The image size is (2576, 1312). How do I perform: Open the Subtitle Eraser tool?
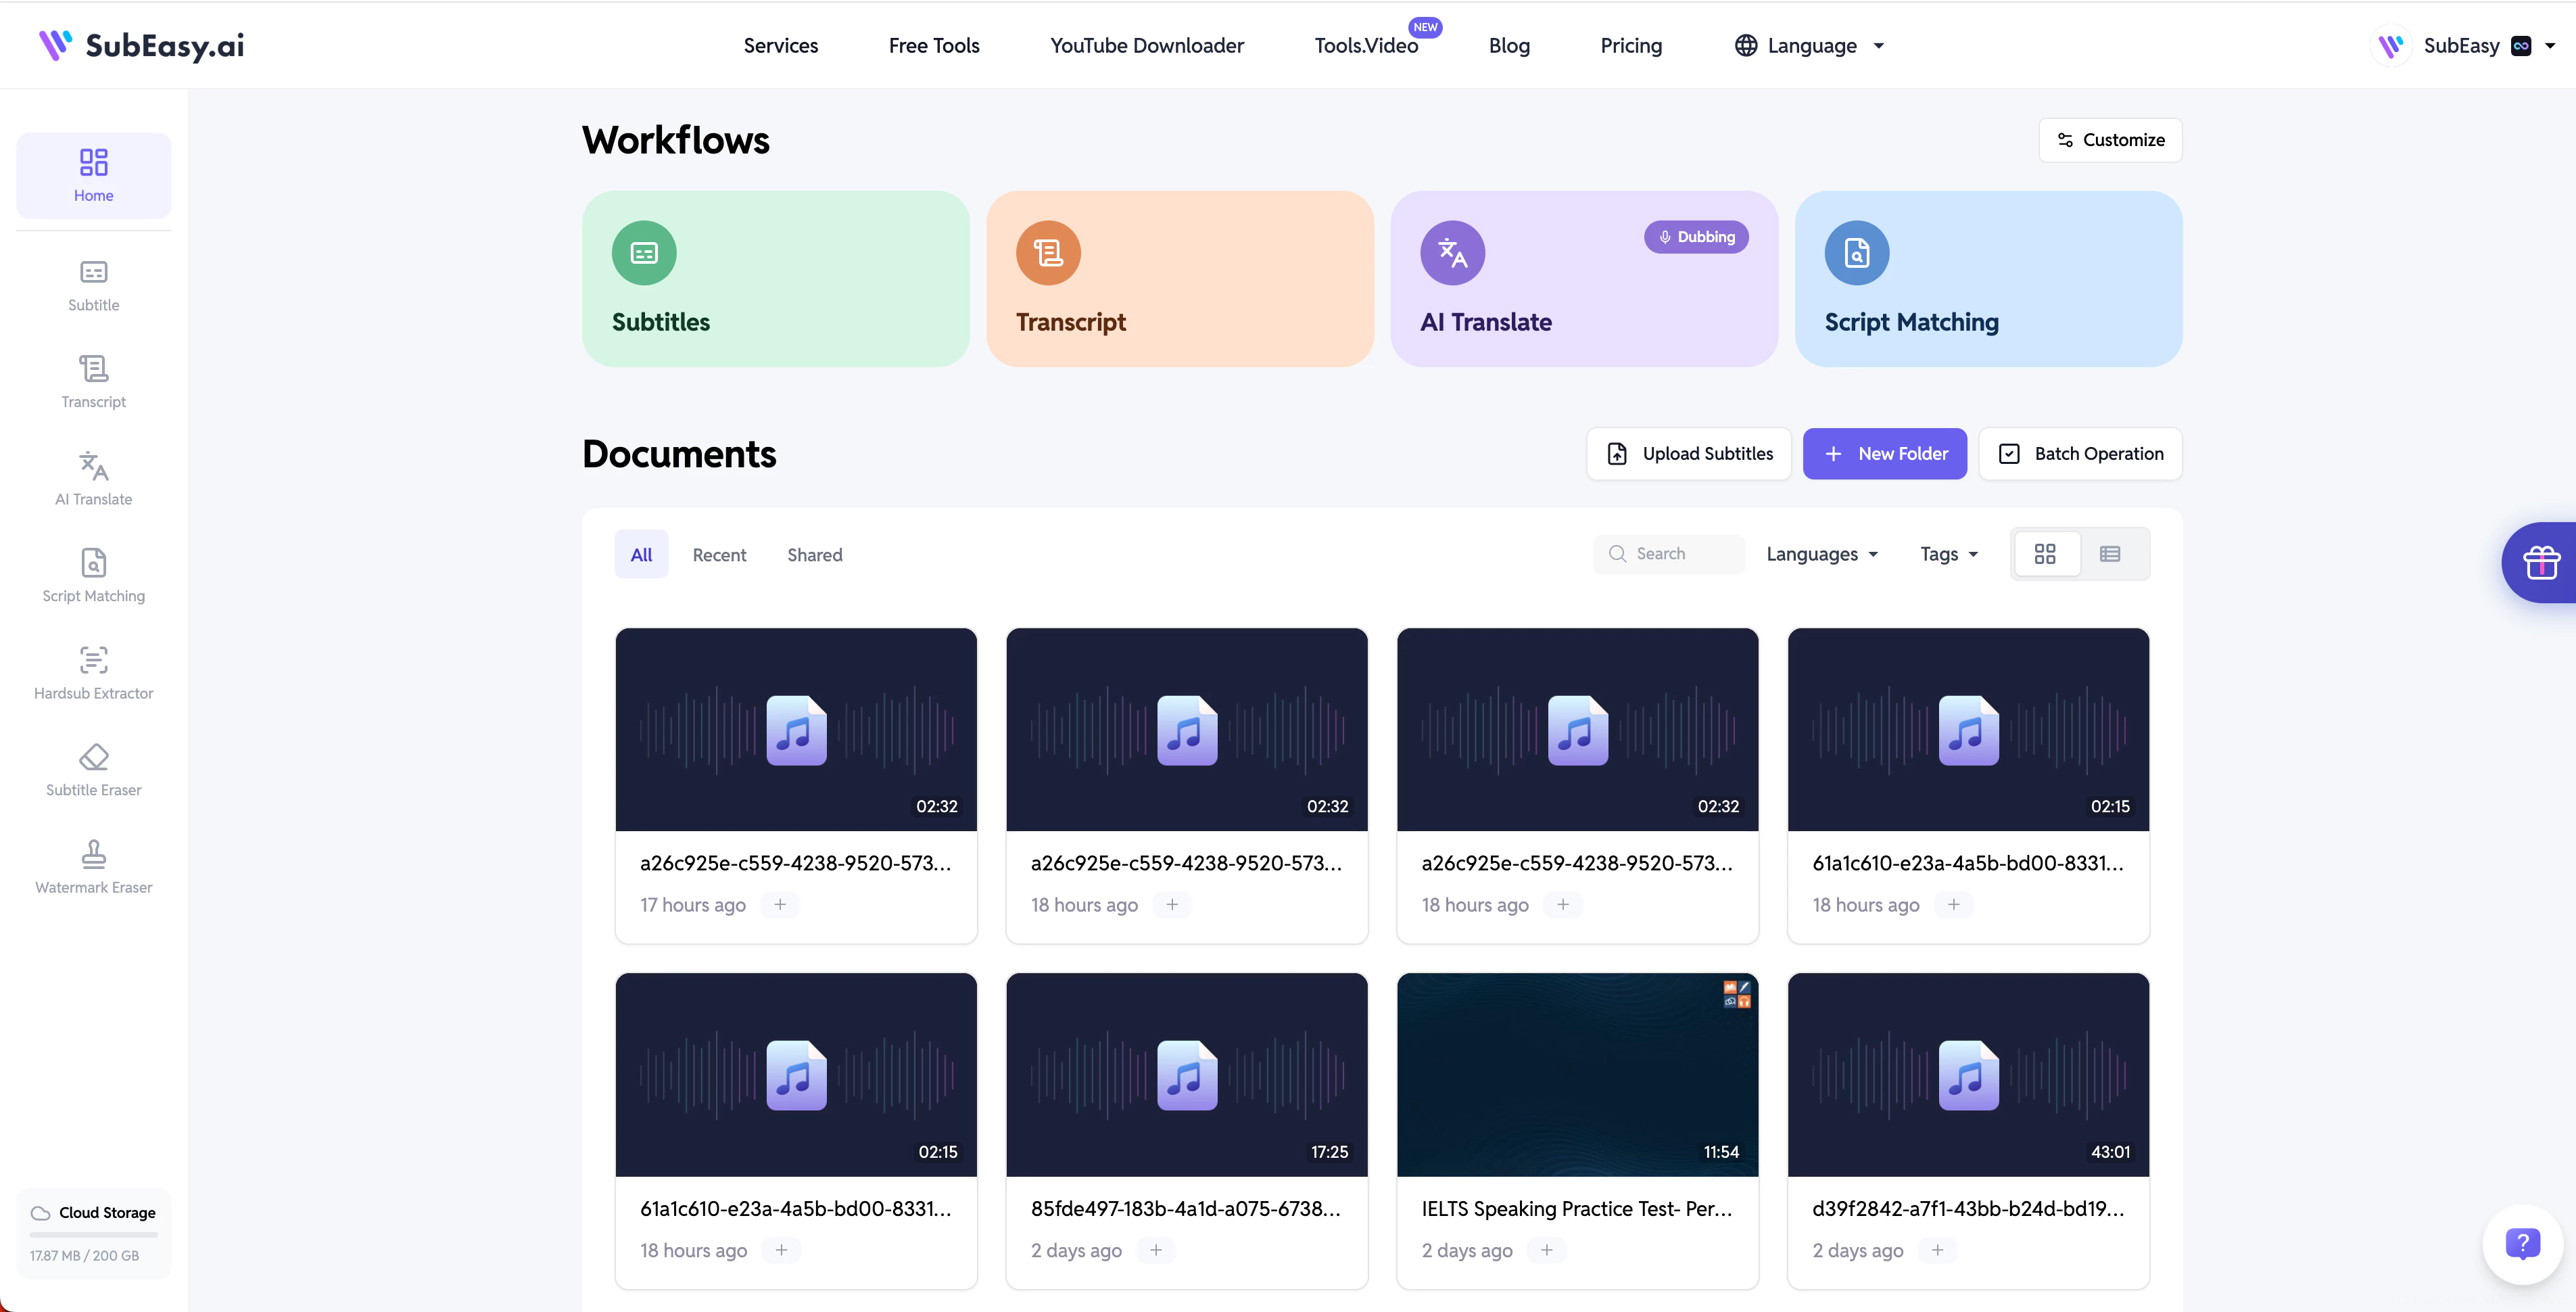[93, 770]
